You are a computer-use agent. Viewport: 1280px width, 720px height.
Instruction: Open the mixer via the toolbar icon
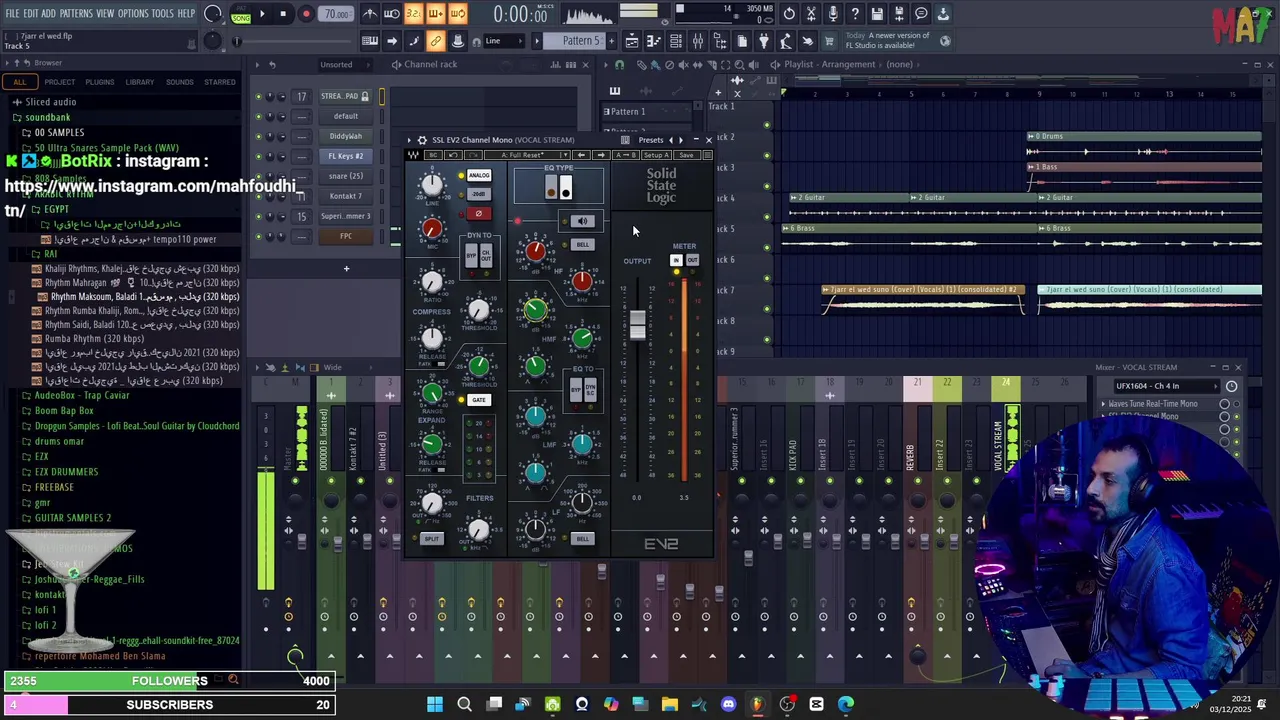(697, 41)
